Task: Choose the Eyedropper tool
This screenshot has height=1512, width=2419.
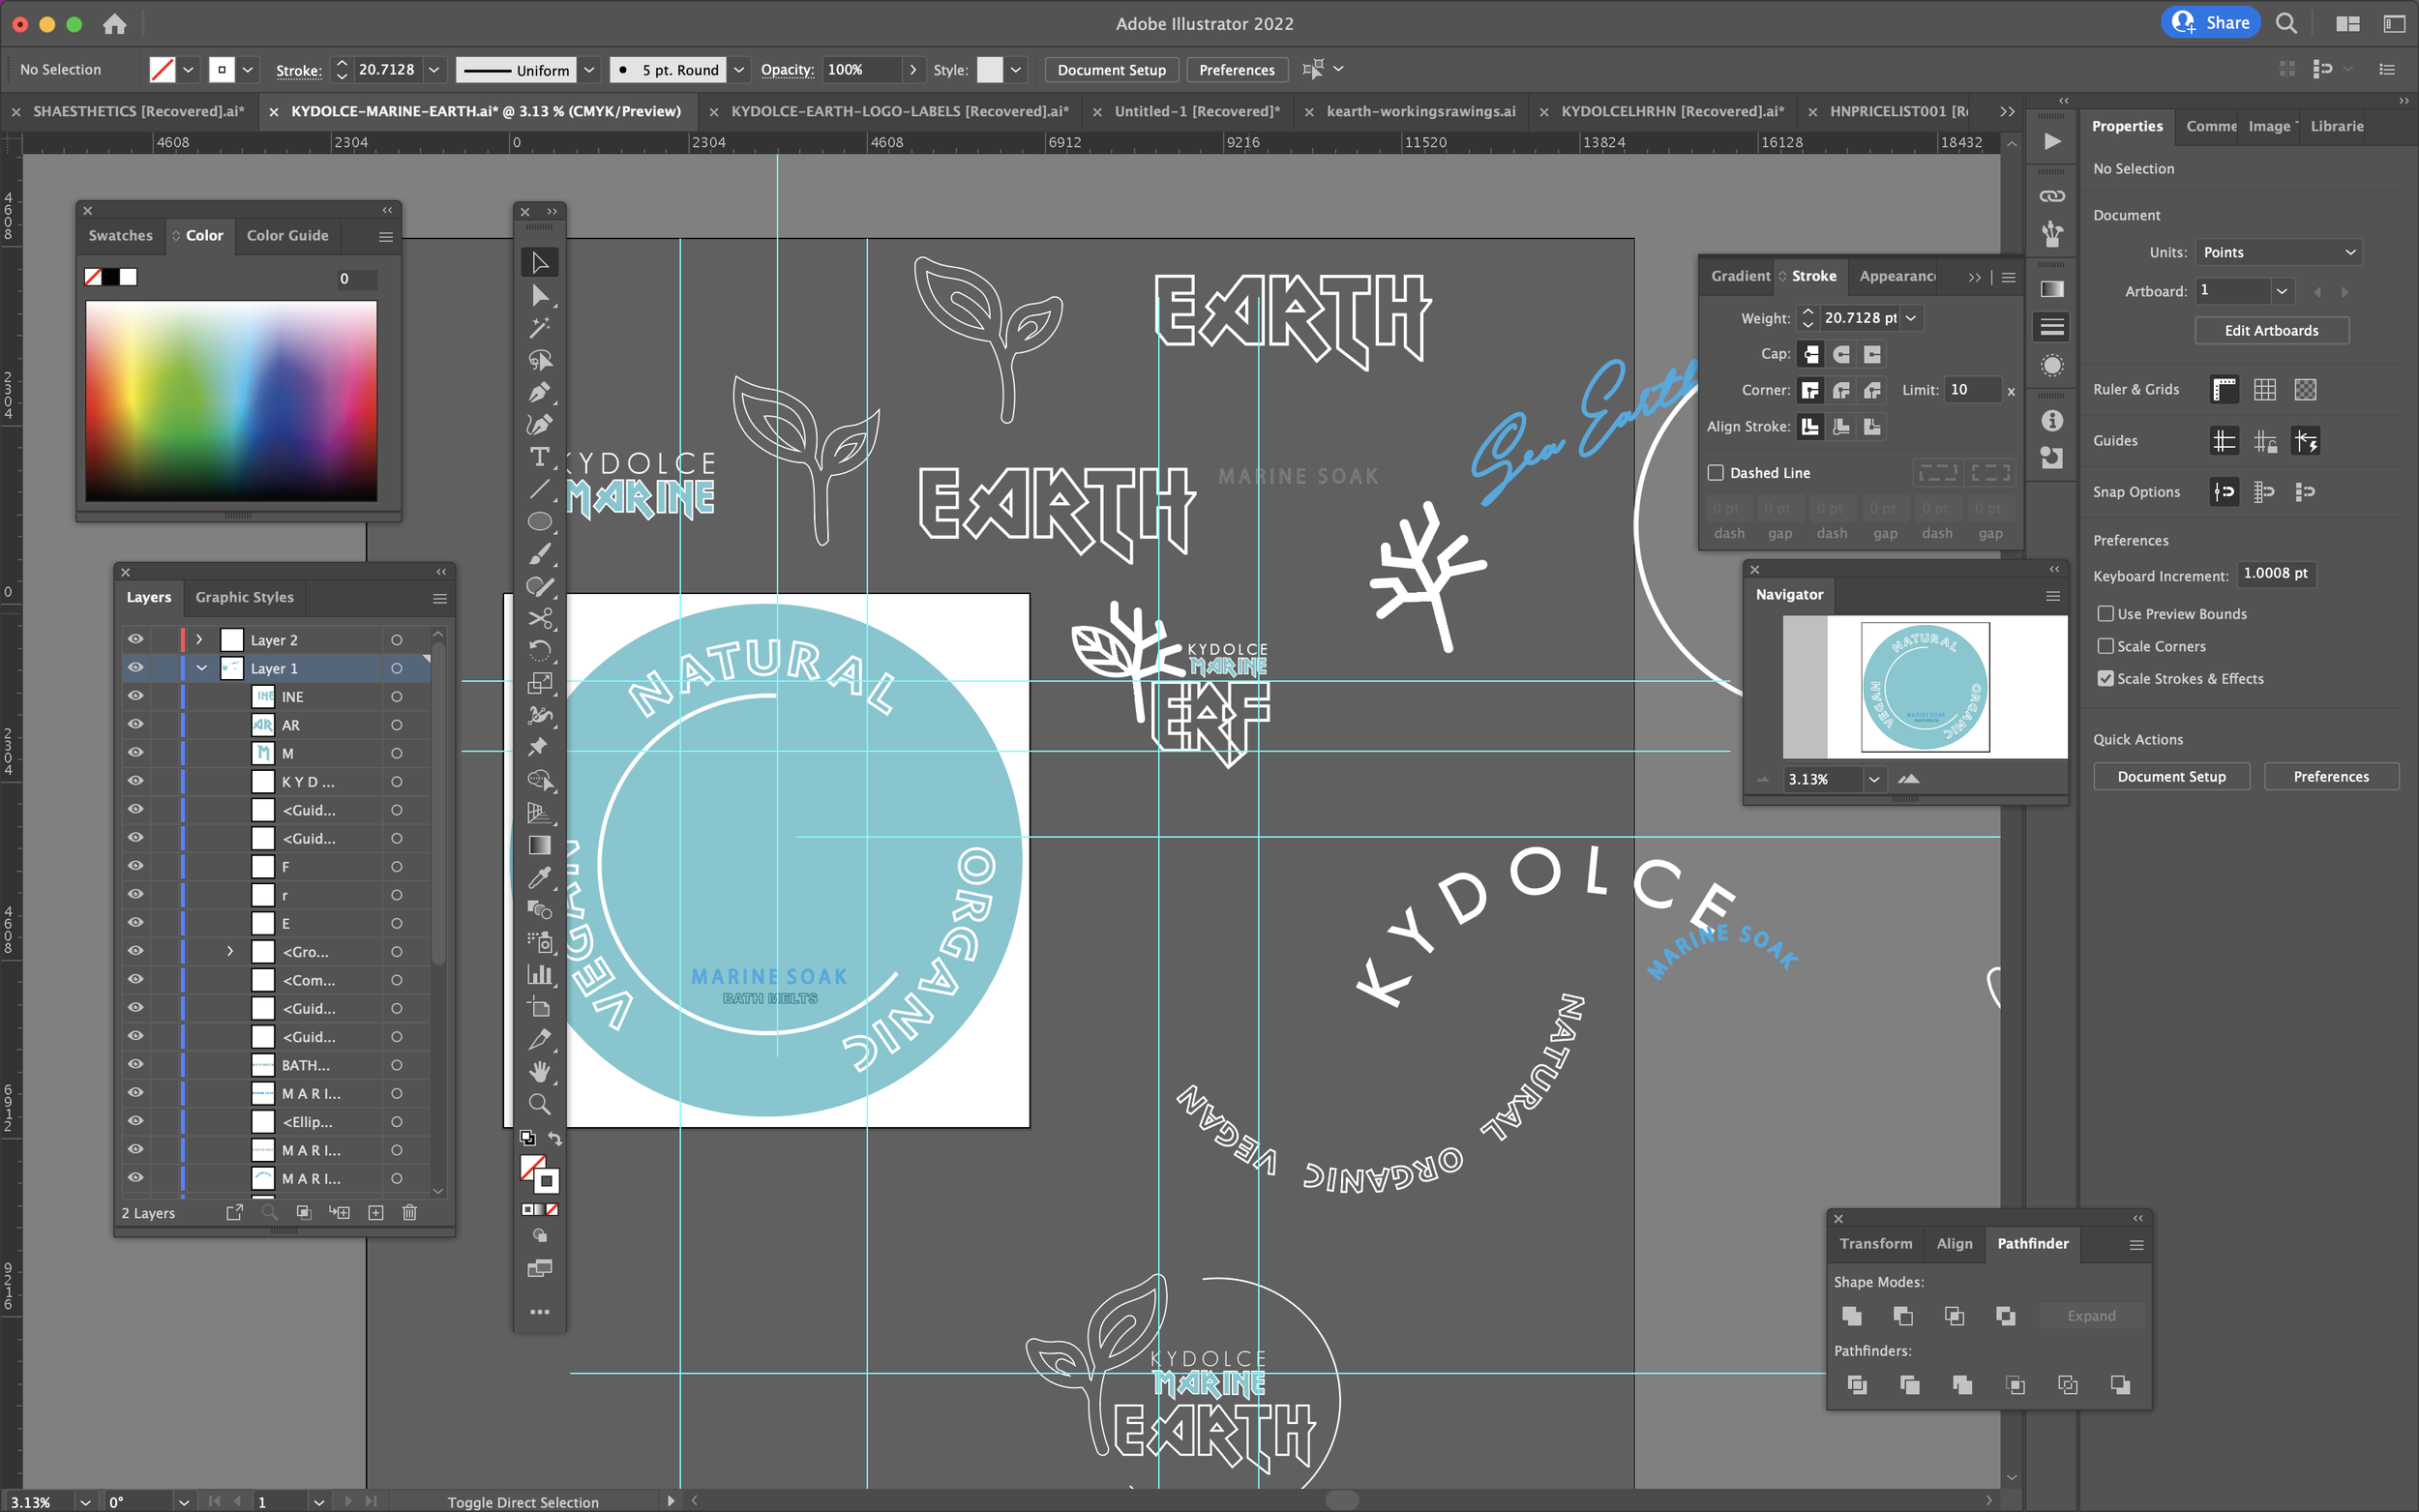Action: tap(540, 878)
